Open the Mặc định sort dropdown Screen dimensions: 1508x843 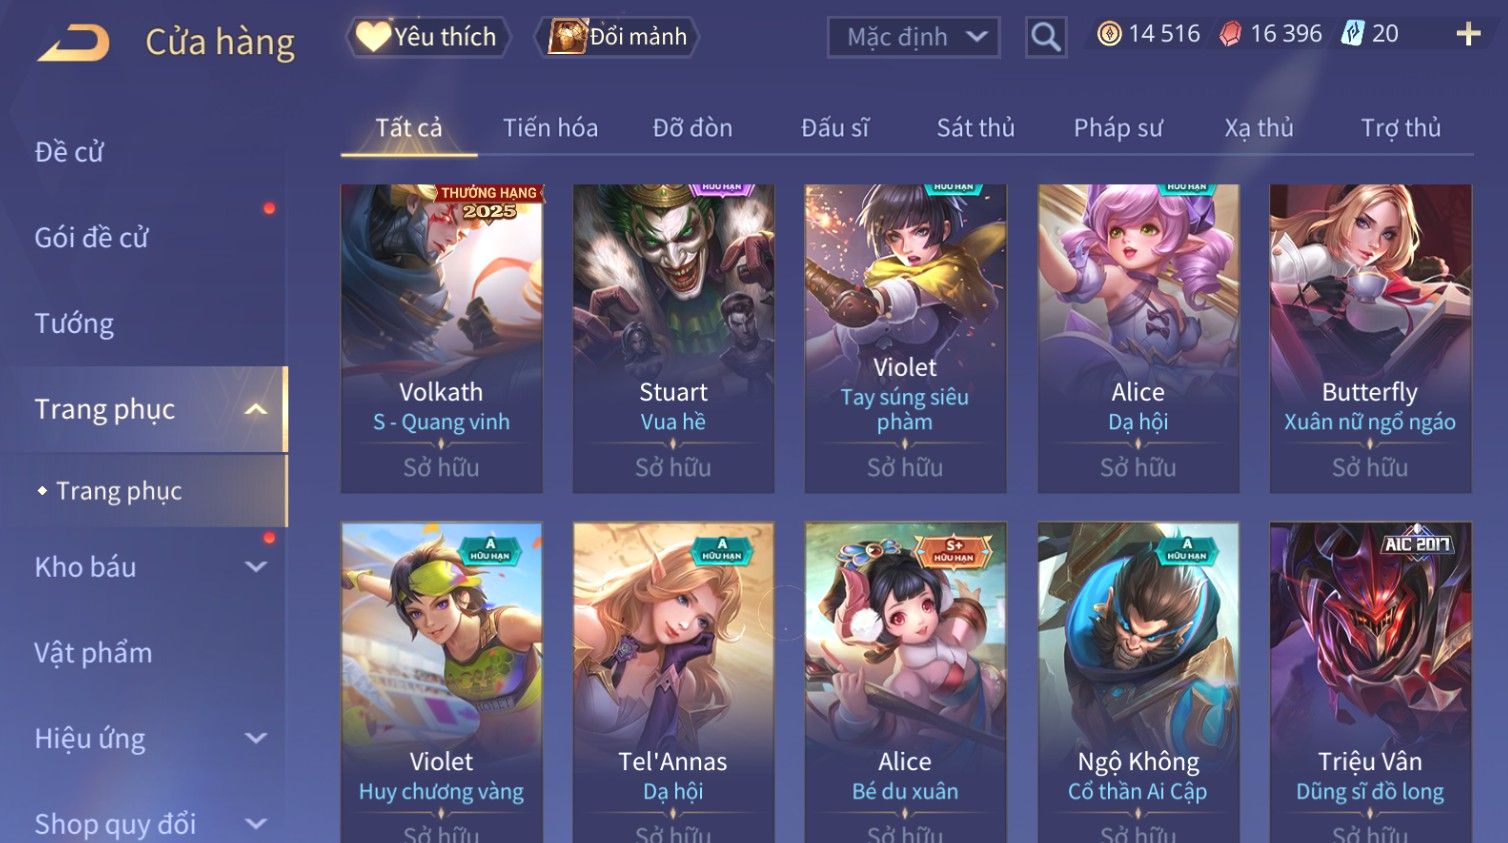point(914,37)
